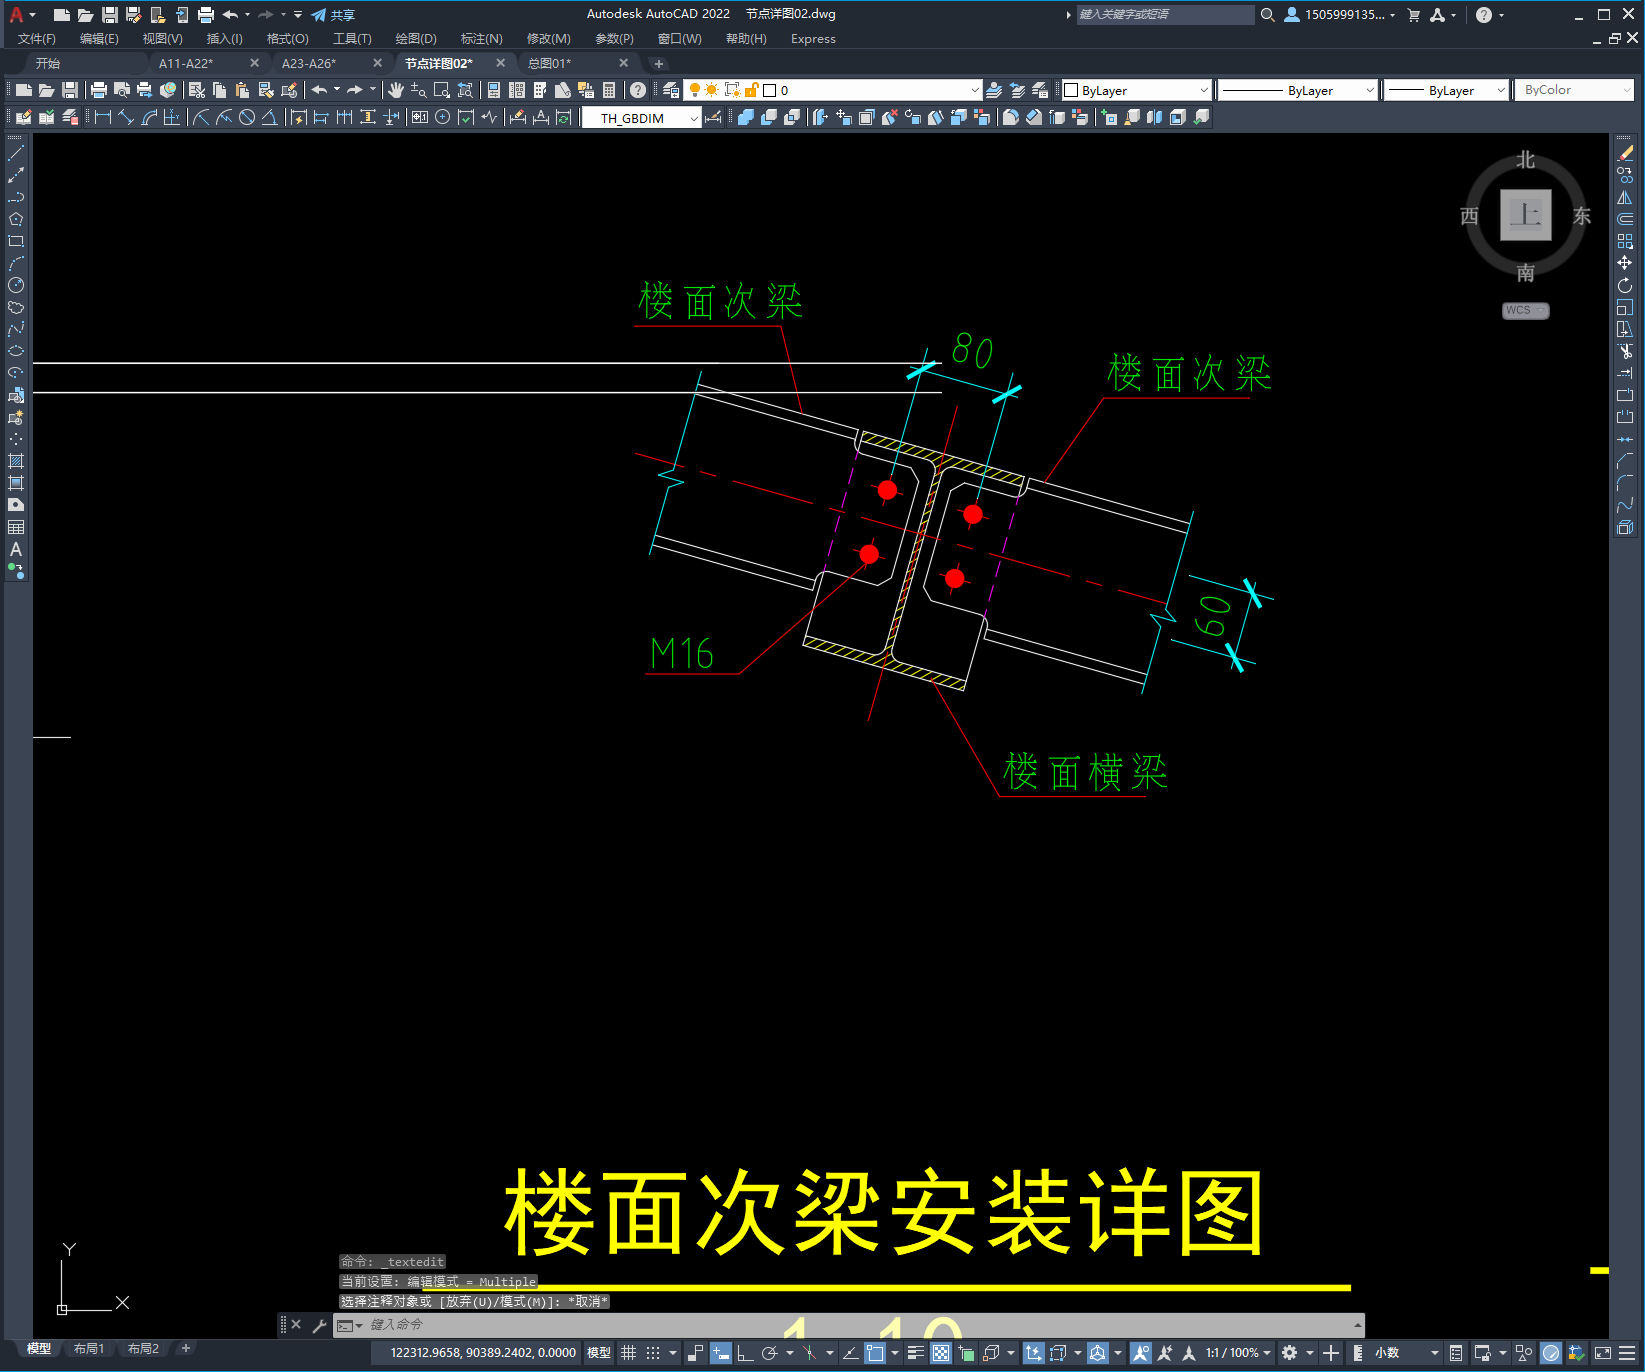This screenshot has height=1372, width=1645.
Task: Click the ViewCube top face 上
Action: tap(1526, 214)
